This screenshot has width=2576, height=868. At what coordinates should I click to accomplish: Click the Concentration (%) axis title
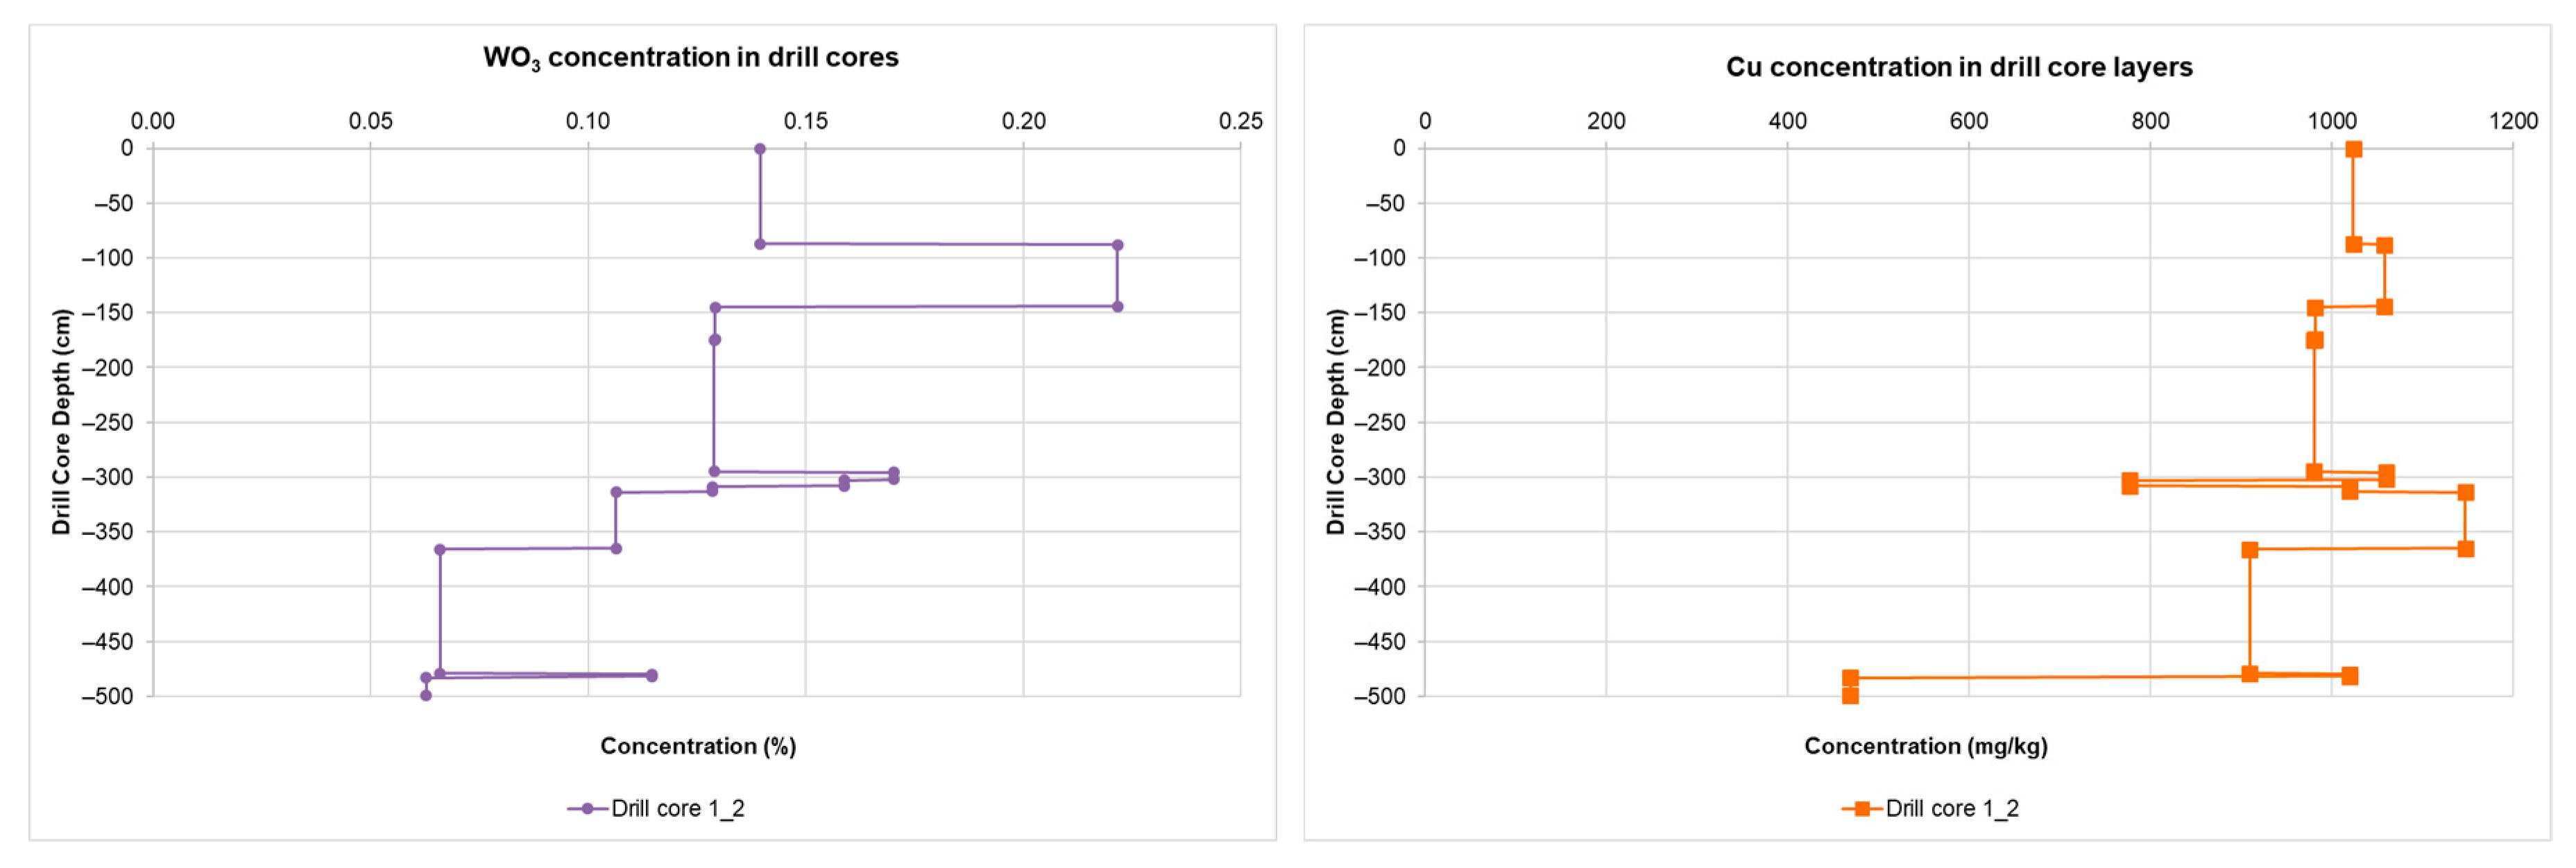click(x=697, y=746)
